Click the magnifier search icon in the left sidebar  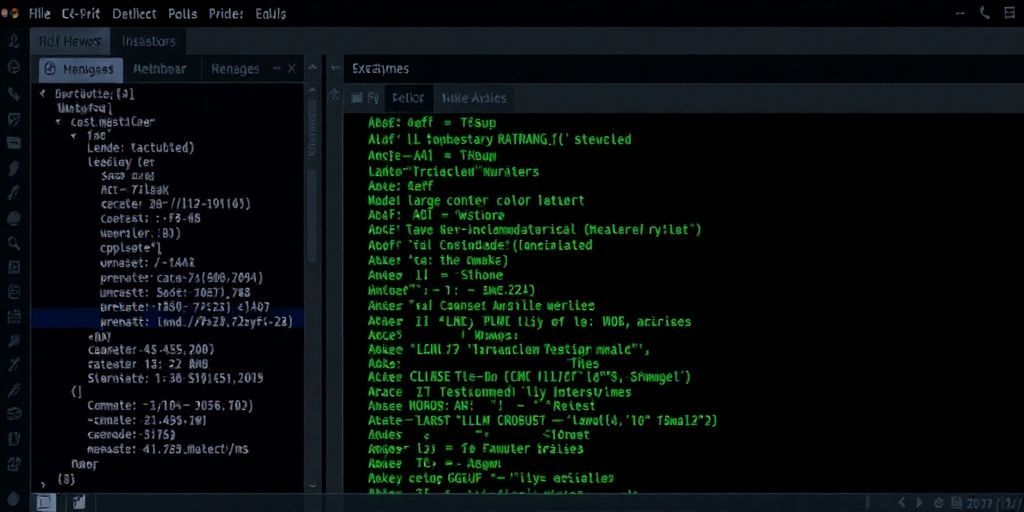[14, 244]
